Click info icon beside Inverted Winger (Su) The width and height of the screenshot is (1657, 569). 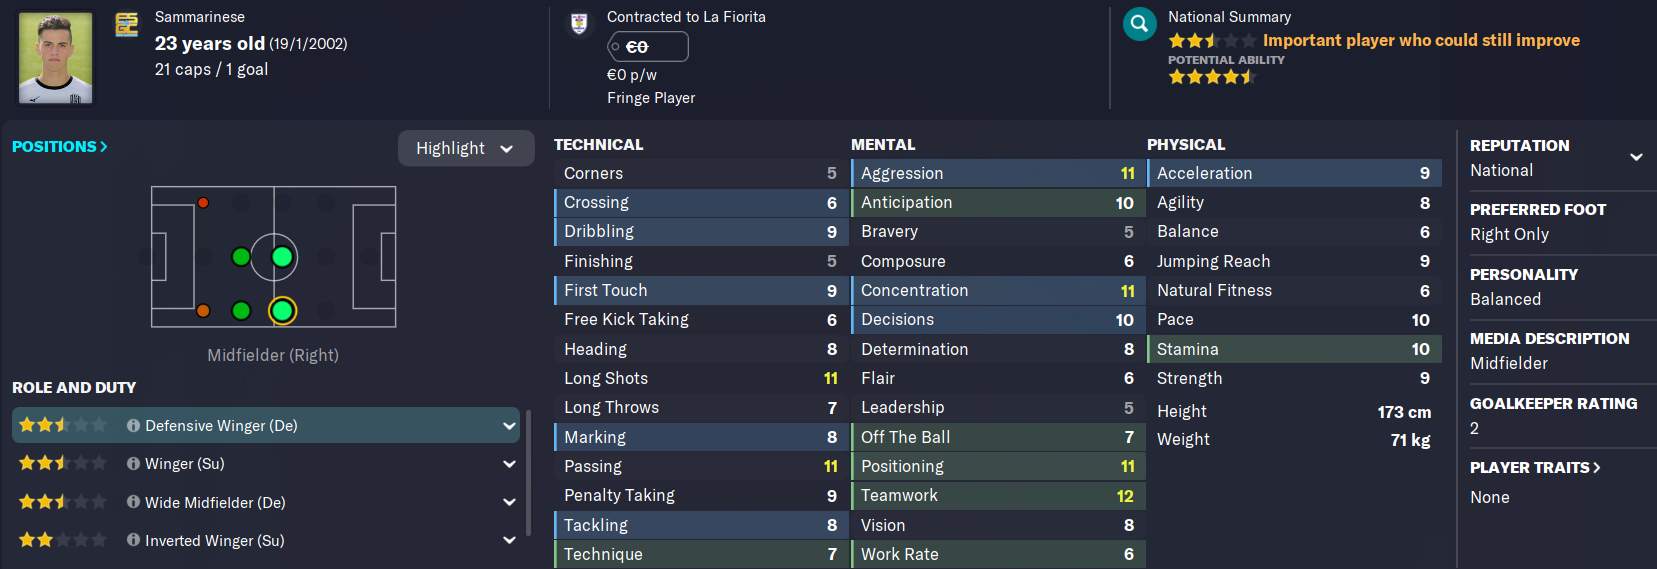tap(133, 540)
